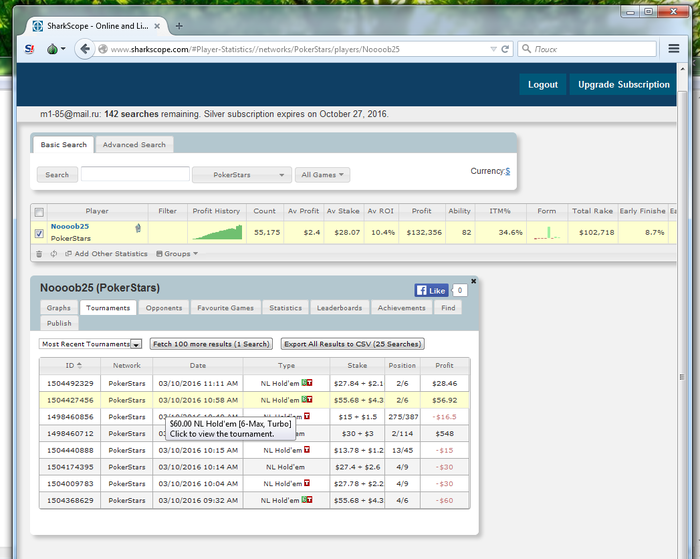Expand the Groups dropdown

(177, 254)
